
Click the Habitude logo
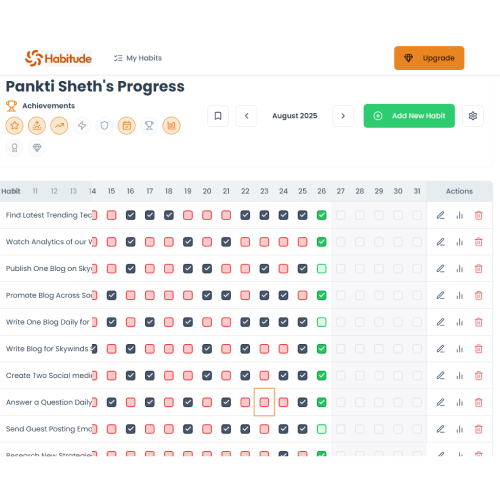click(x=58, y=58)
